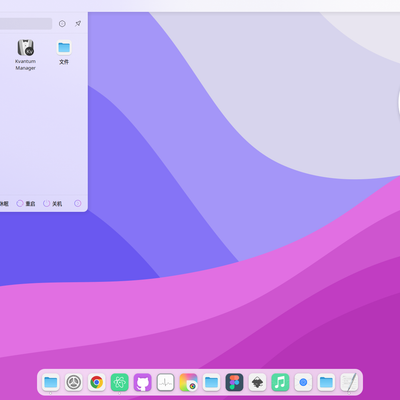Click the circular icon beside the pin
This screenshot has width=400, height=400.
click(62, 23)
